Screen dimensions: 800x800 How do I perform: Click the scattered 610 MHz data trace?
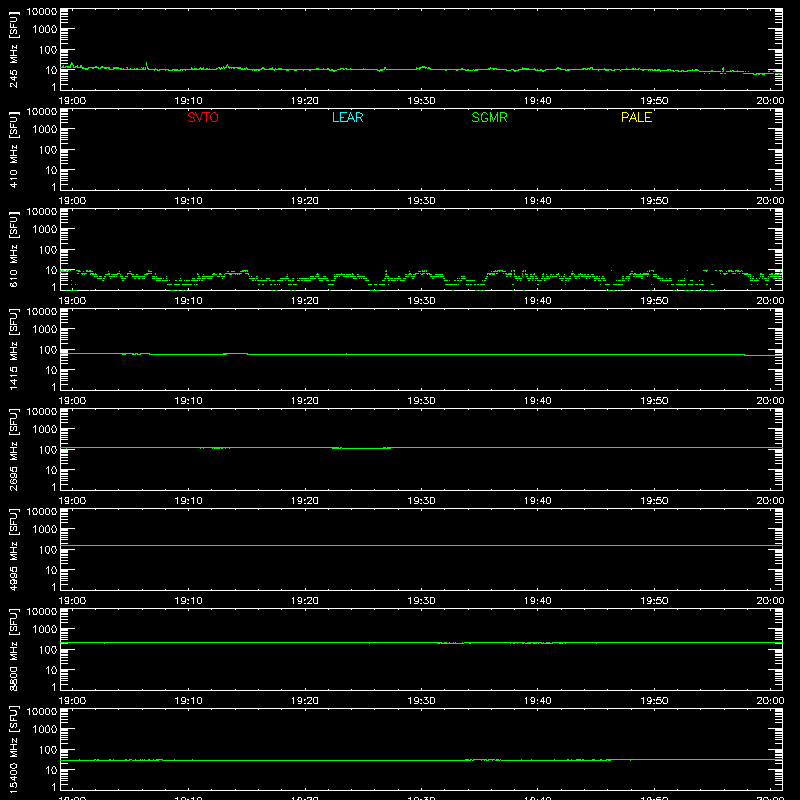point(421,278)
